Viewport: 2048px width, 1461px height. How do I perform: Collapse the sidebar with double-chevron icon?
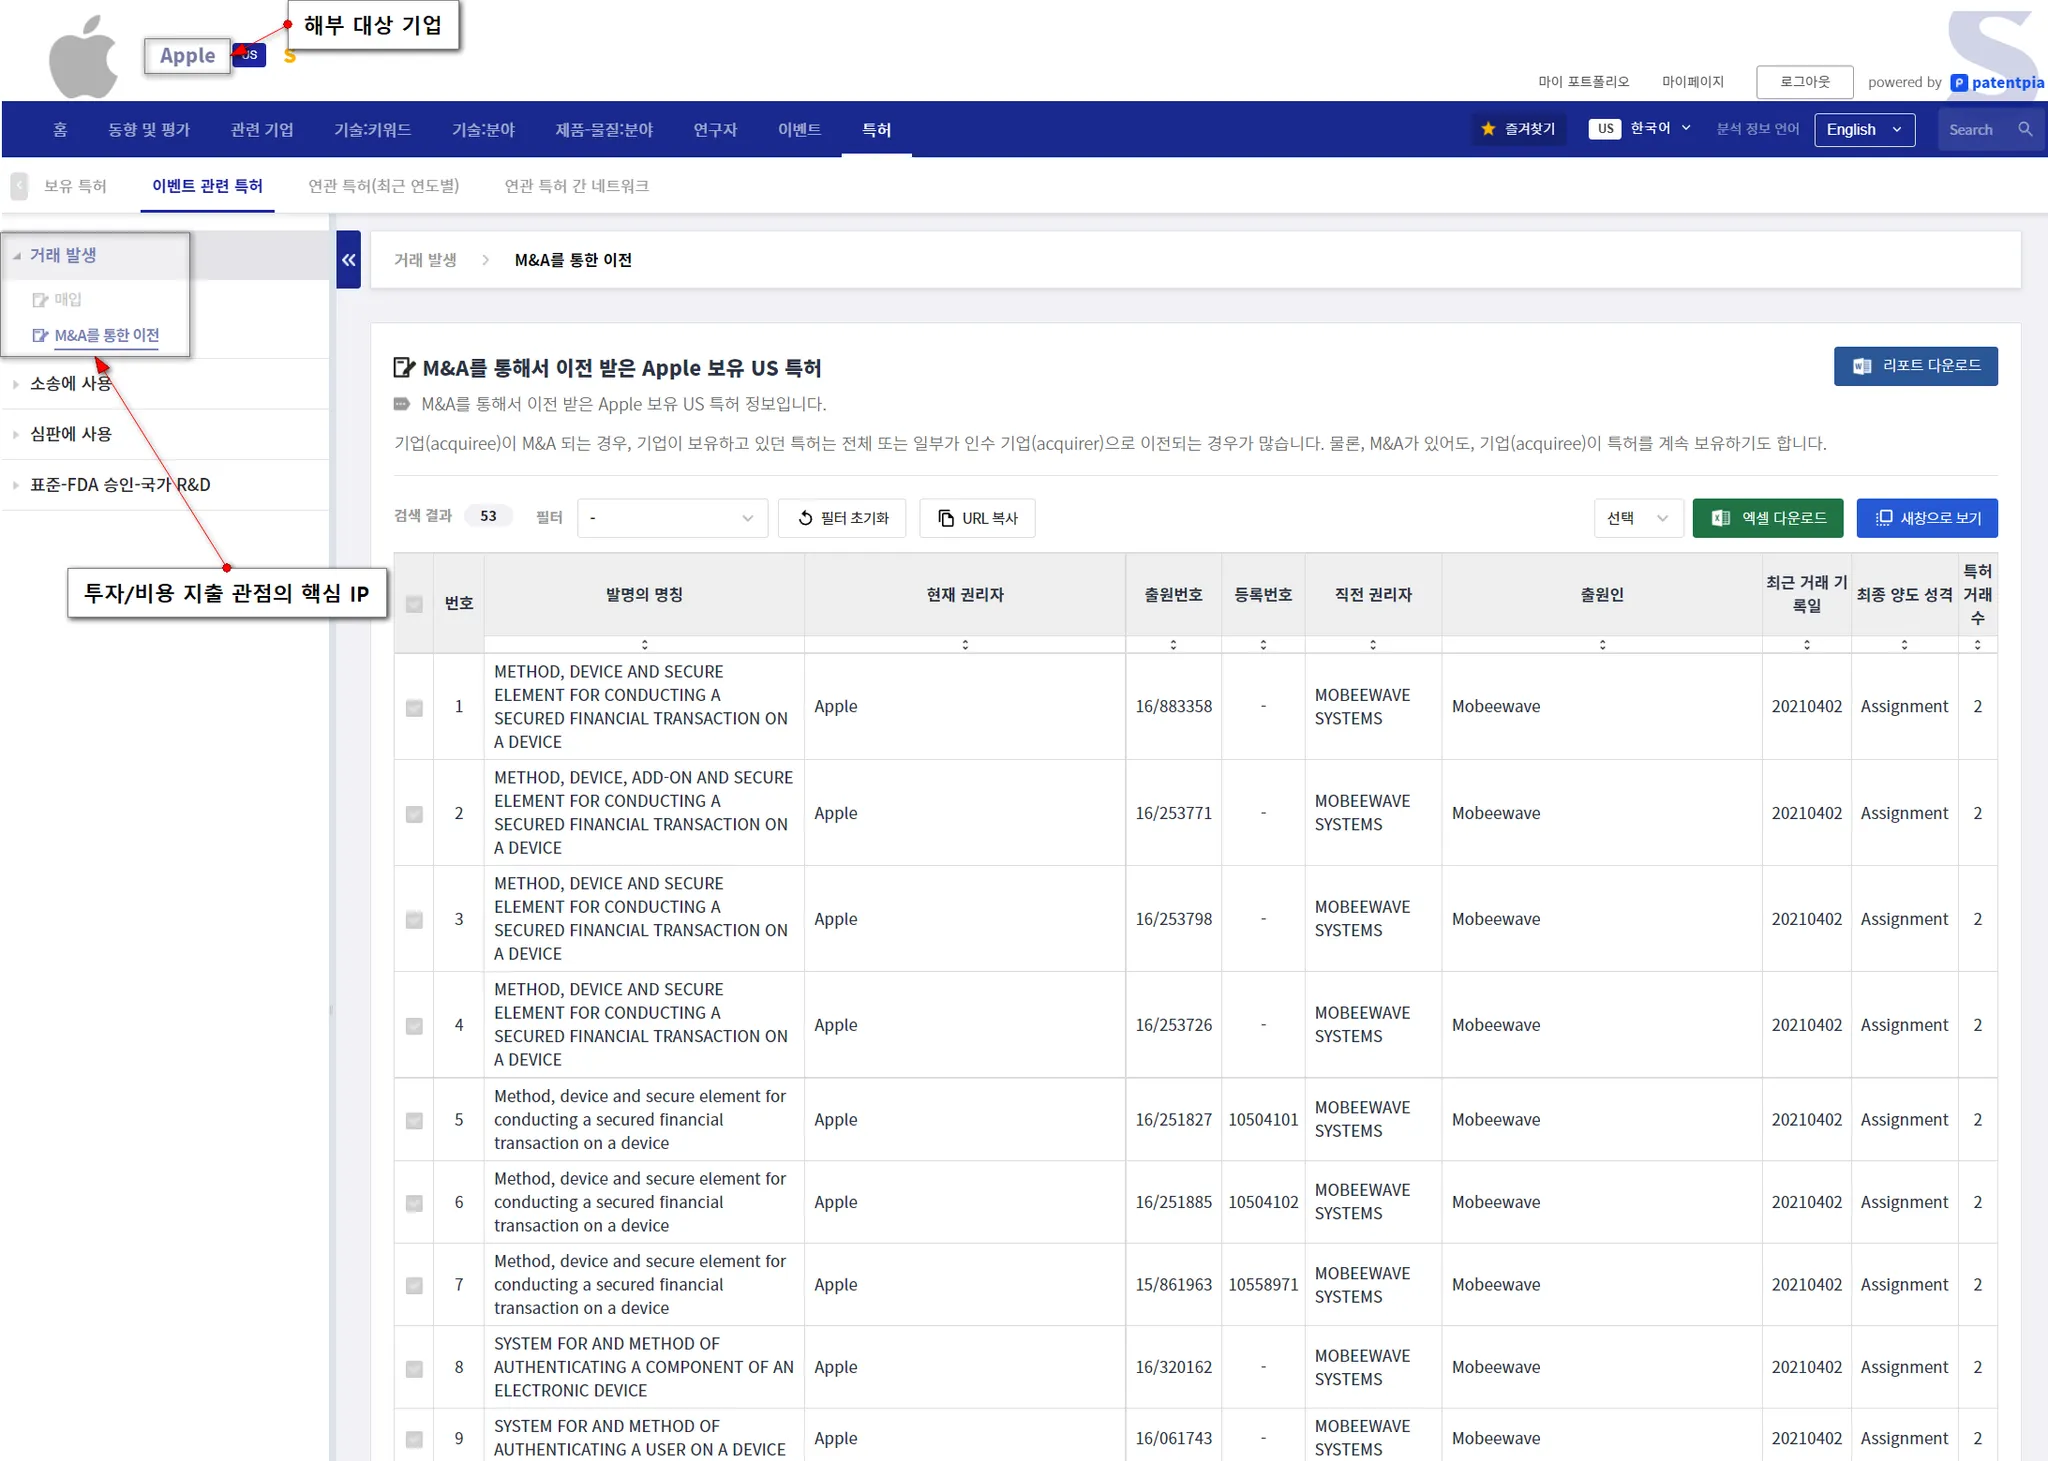pos(348,260)
